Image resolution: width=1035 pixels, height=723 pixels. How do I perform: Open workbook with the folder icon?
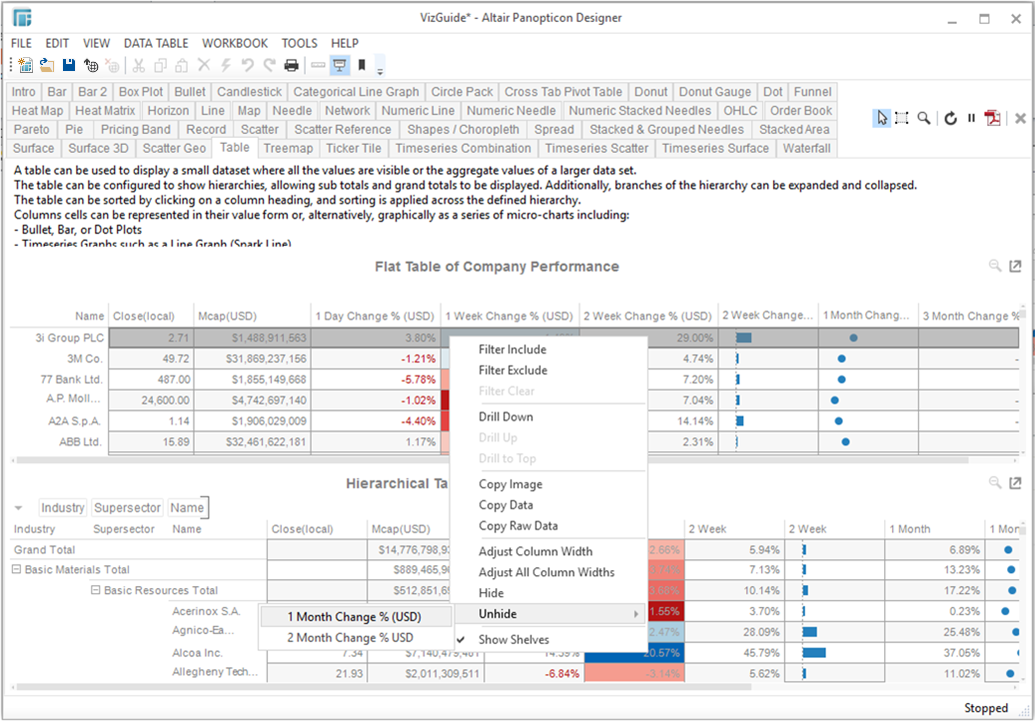click(x=47, y=66)
